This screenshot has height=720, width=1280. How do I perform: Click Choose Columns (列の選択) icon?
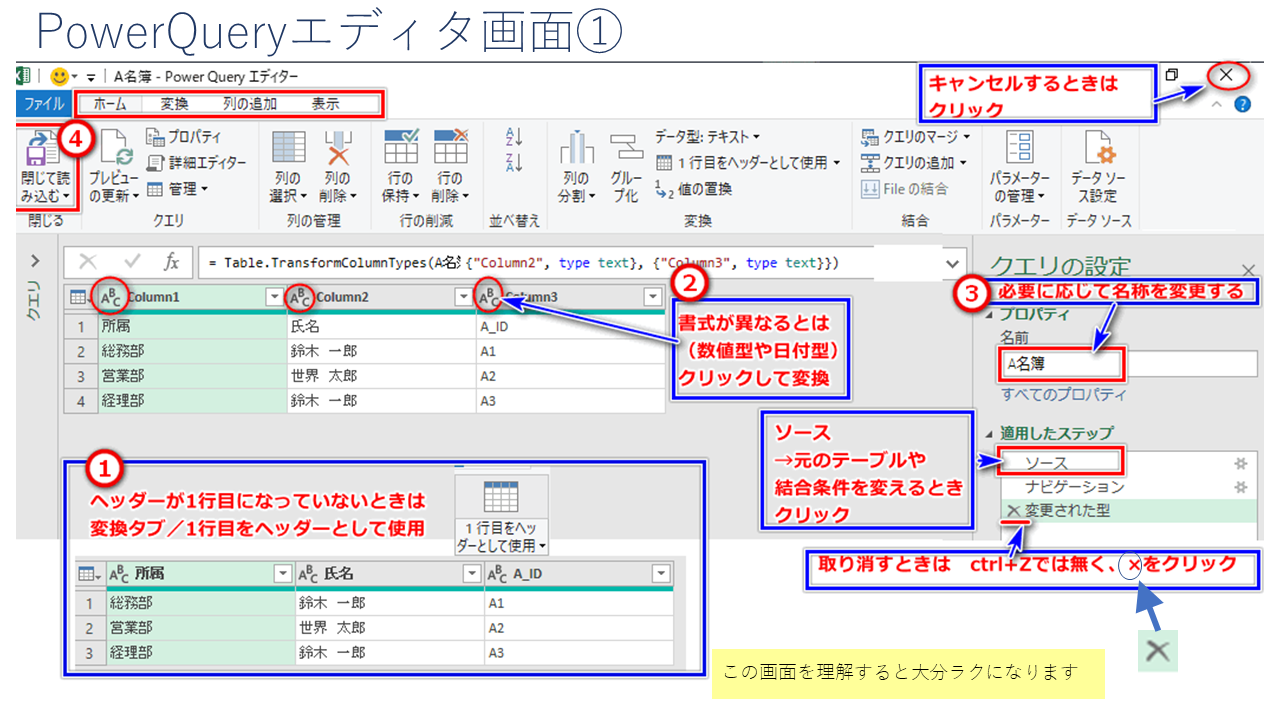coord(289,147)
